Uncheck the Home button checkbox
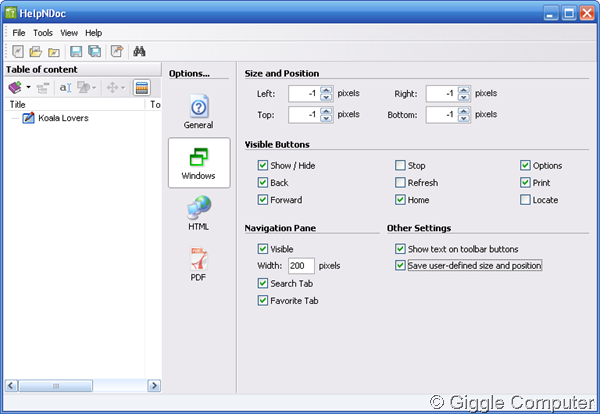Image resolution: width=600 pixels, height=414 pixels. coord(400,200)
